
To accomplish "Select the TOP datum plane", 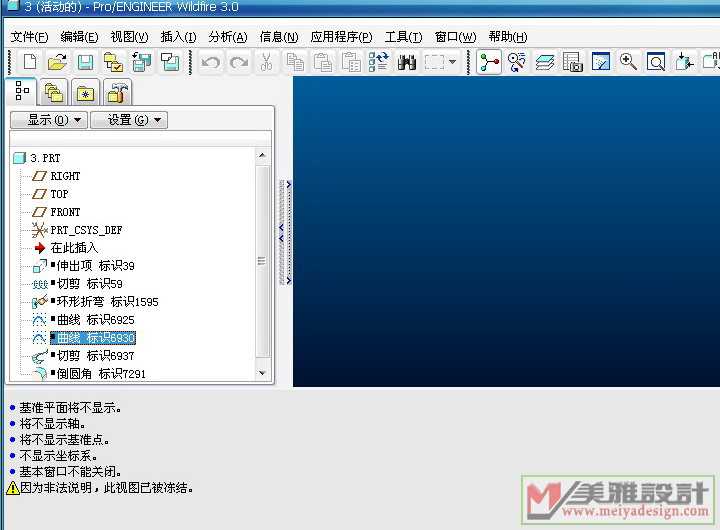I will tap(59, 194).
